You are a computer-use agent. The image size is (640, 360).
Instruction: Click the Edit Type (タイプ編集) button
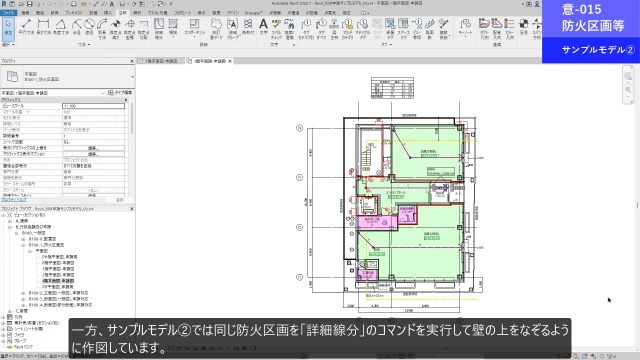[x=120, y=93]
